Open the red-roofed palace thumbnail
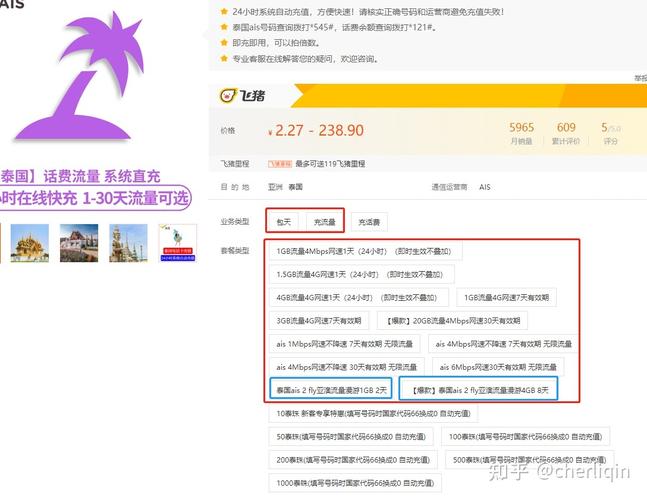This screenshot has width=647, height=500. tap(79, 243)
